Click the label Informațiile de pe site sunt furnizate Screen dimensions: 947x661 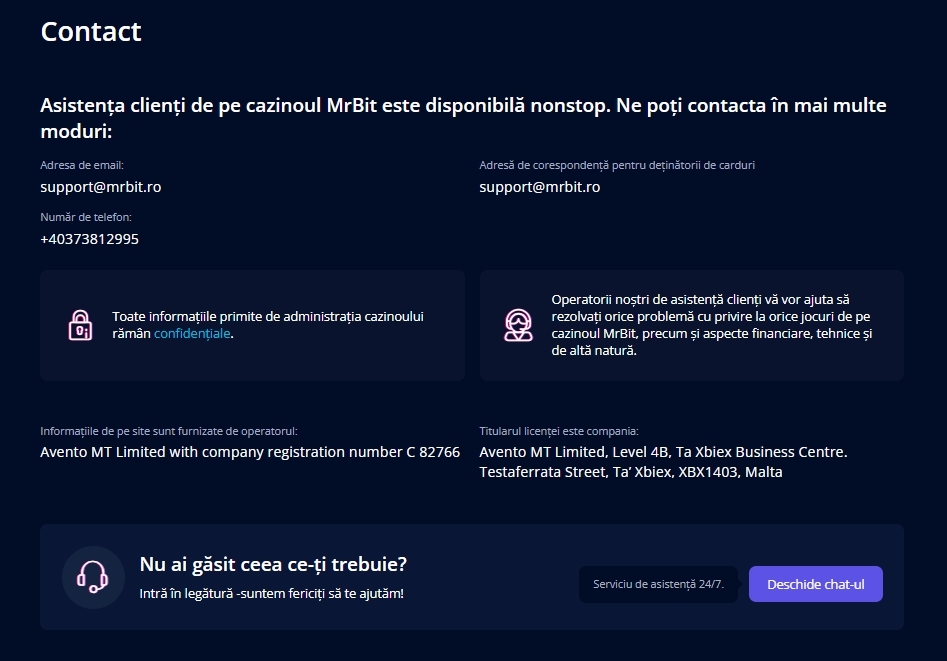pos(169,431)
